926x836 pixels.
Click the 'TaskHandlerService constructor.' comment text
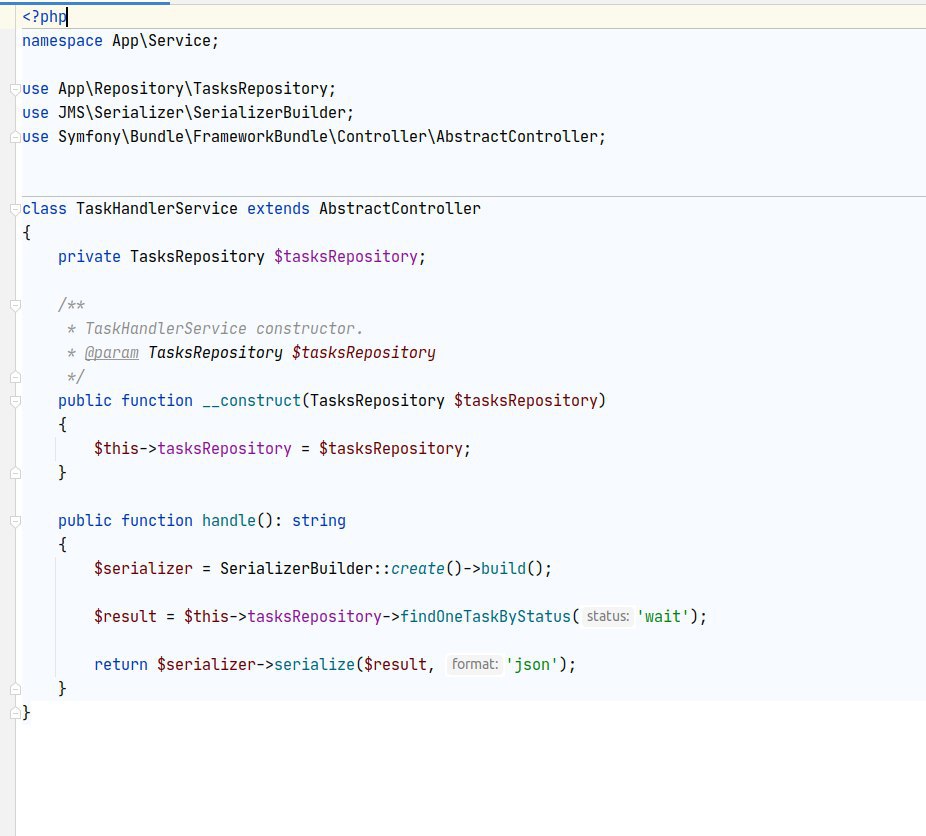(224, 329)
